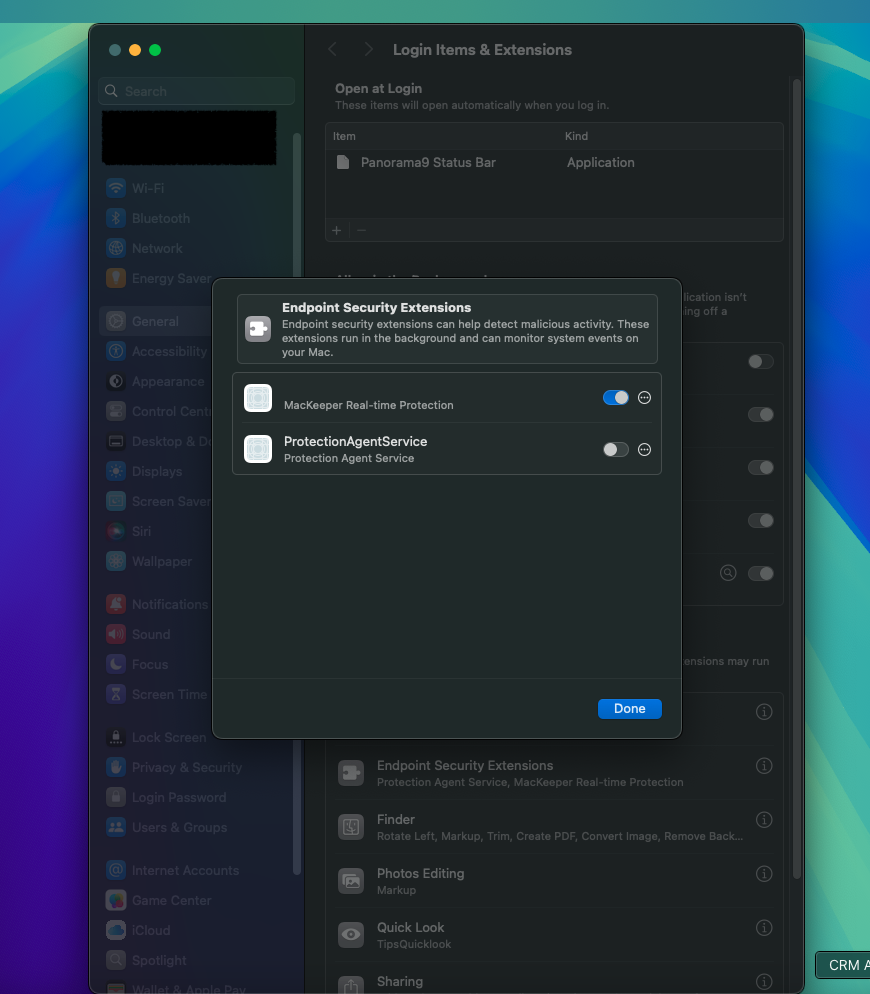
Task: Go forward using the toolbar forward arrow
Action: [368, 49]
